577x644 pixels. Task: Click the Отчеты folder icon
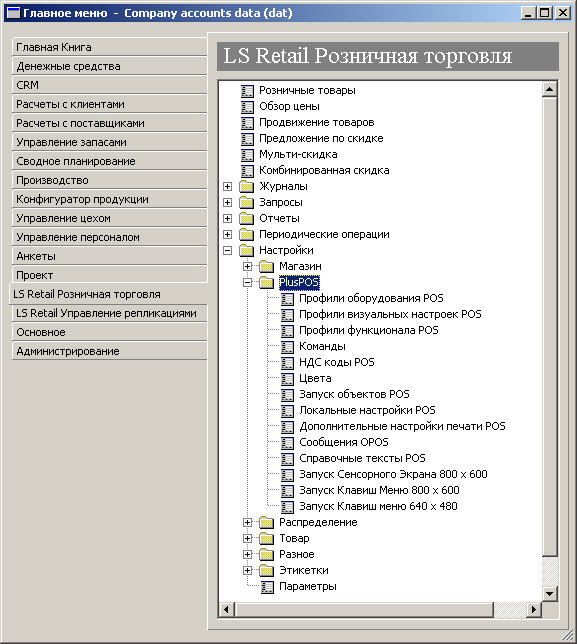tap(246, 218)
